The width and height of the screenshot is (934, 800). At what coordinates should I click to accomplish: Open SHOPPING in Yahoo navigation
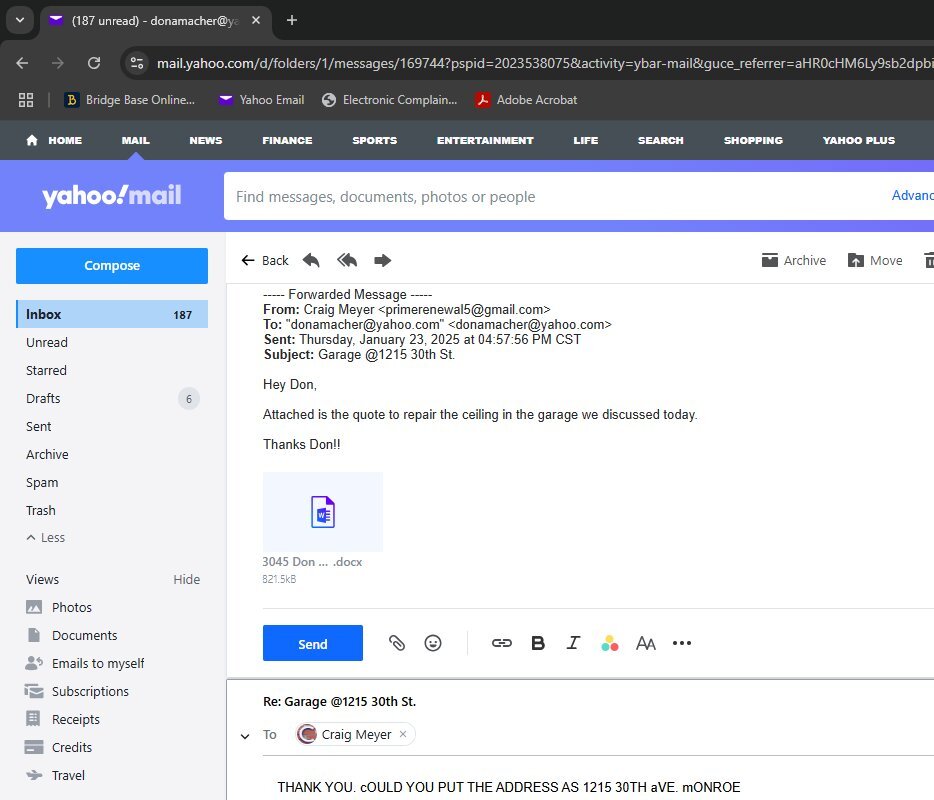click(x=753, y=141)
